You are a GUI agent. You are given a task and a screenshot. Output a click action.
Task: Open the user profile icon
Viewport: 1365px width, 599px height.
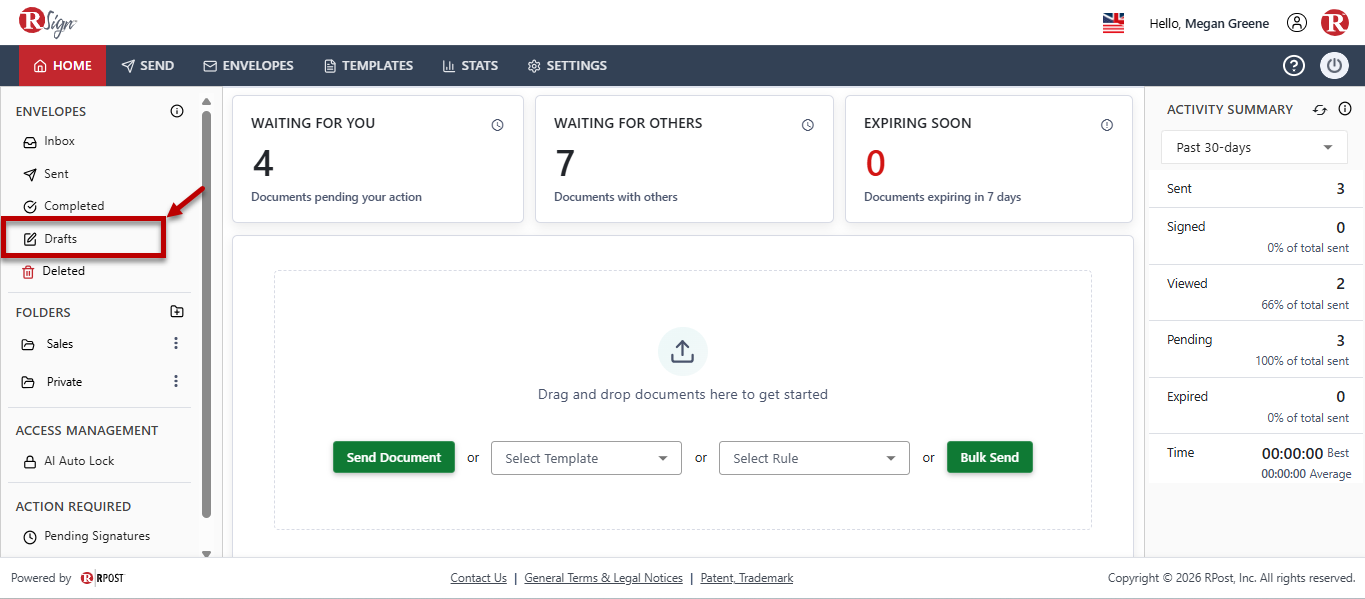1297,23
